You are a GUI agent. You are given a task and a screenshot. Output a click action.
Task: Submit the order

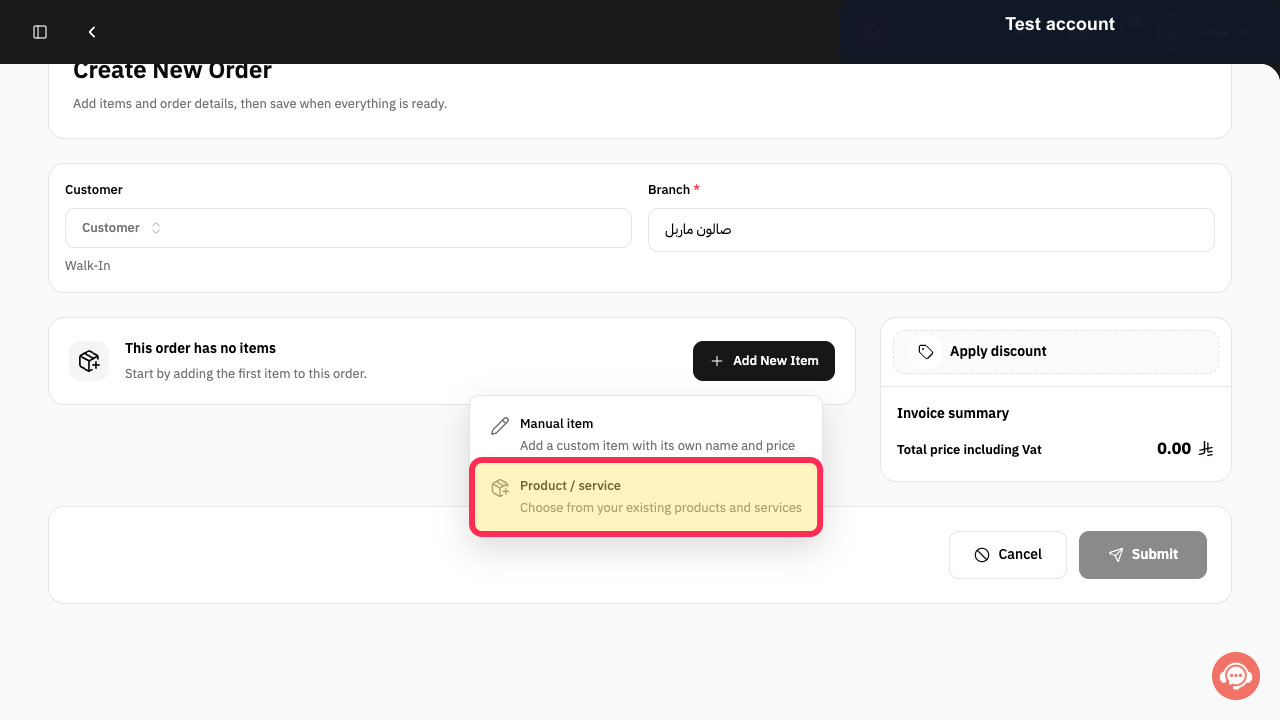click(1143, 555)
